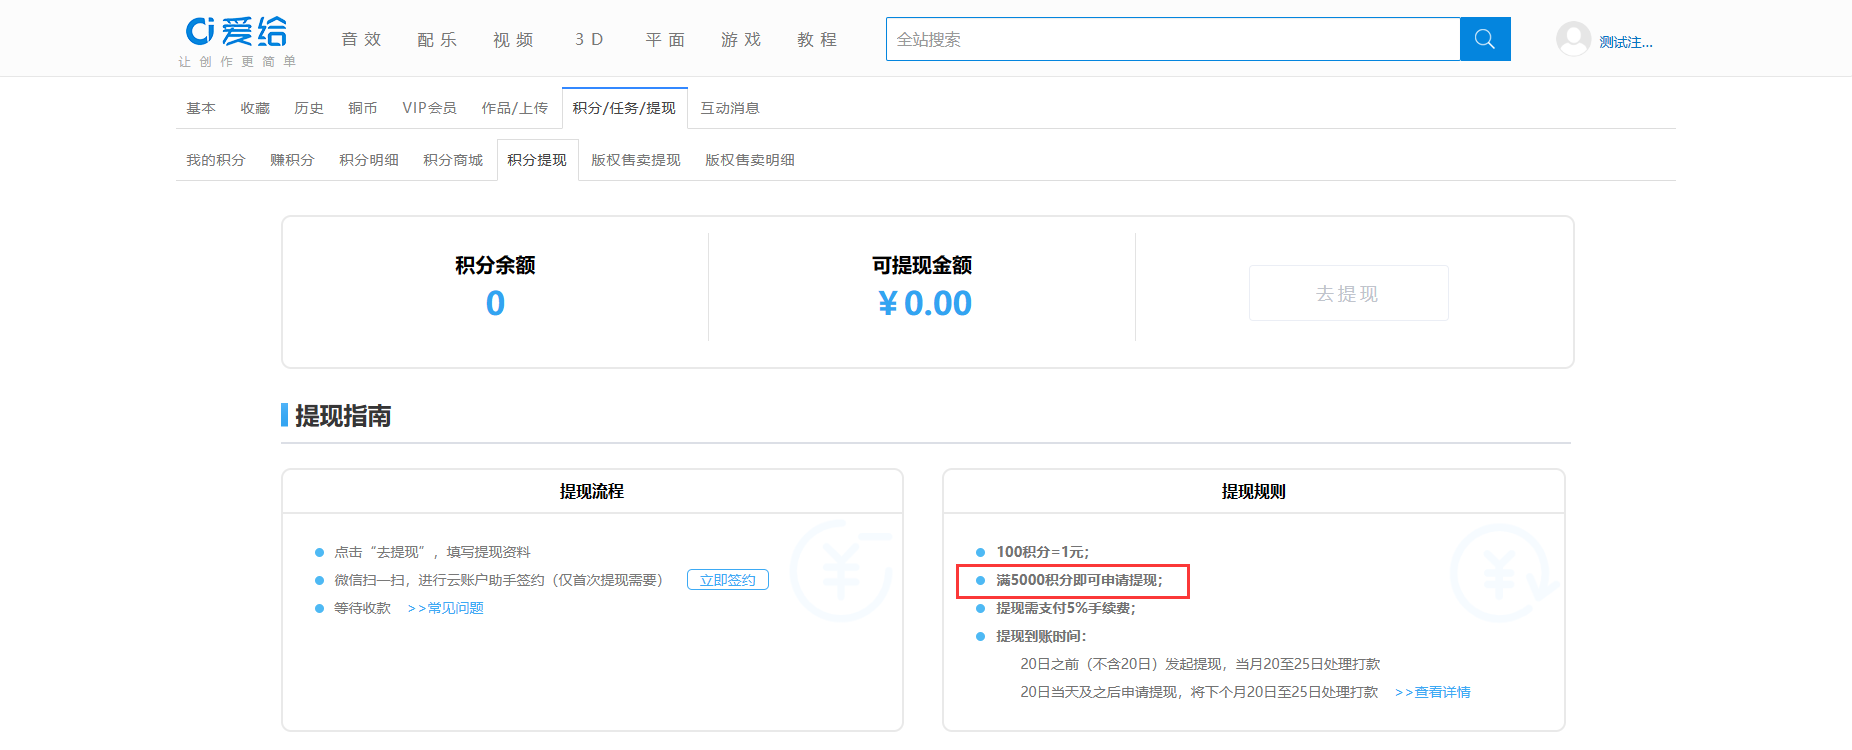Image resolution: width=1852 pixels, height=750 pixels.
Task: Click the 可提现金额 ¥0.00 value
Action: 925,303
